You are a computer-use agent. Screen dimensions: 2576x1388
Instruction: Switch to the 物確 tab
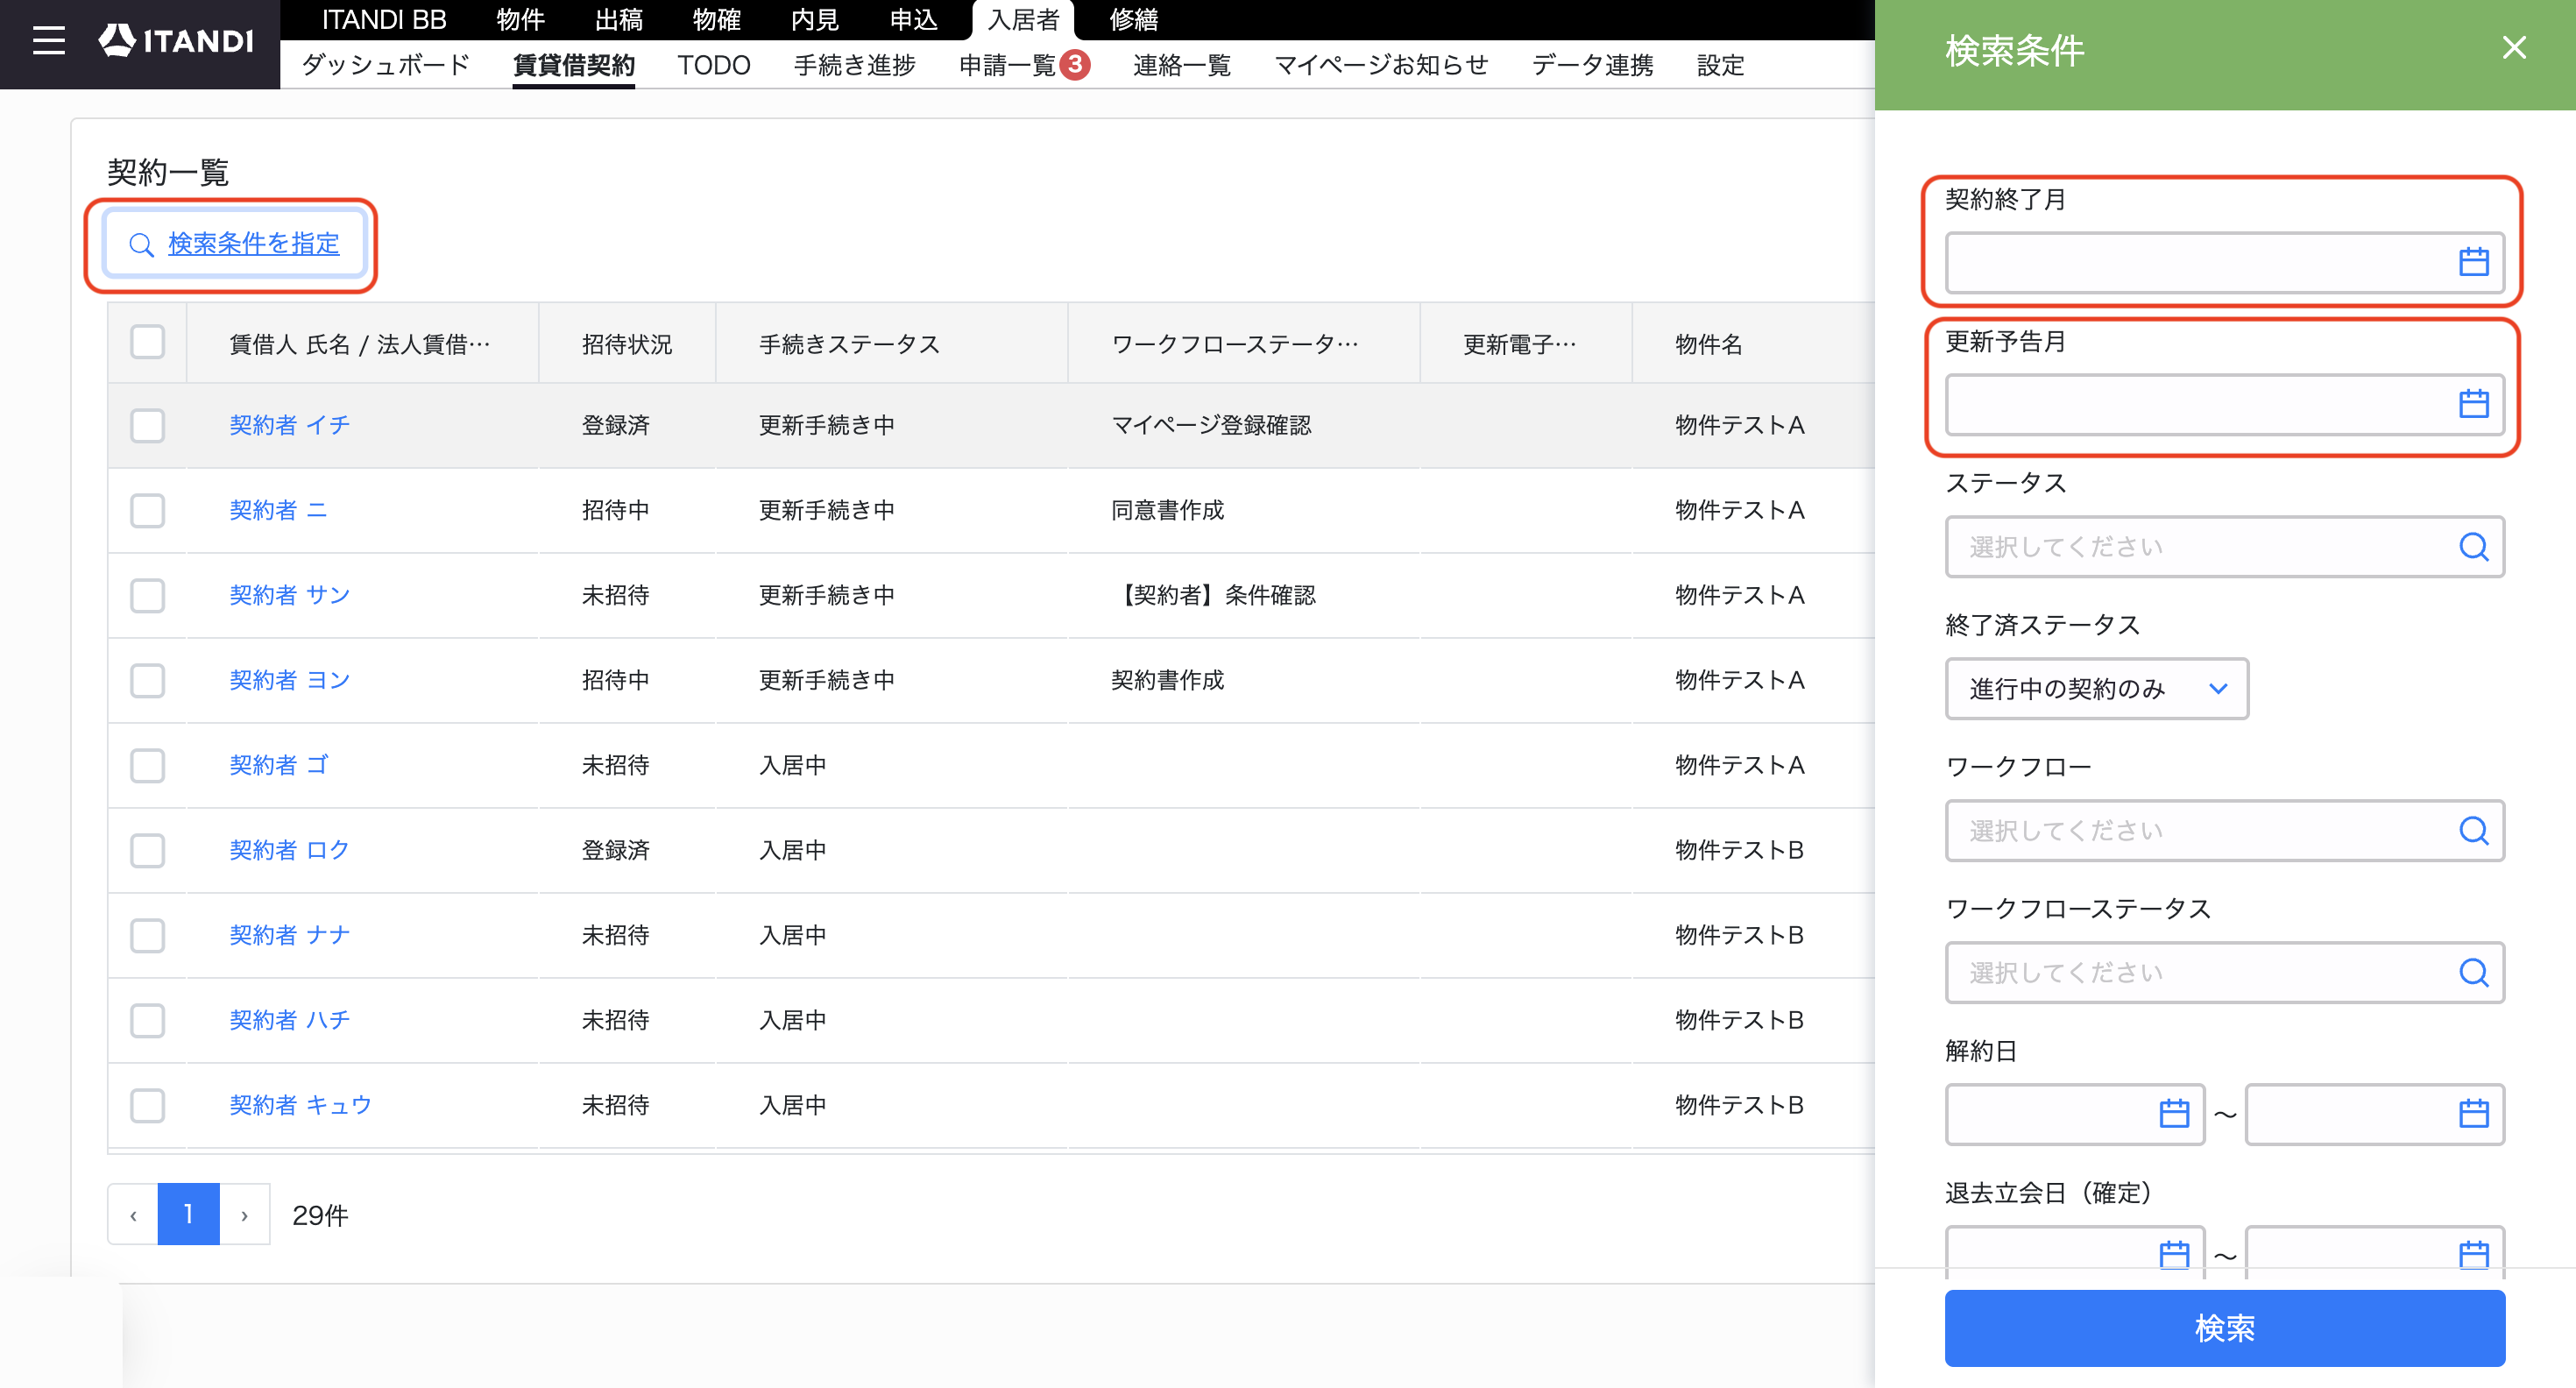pos(716,19)
